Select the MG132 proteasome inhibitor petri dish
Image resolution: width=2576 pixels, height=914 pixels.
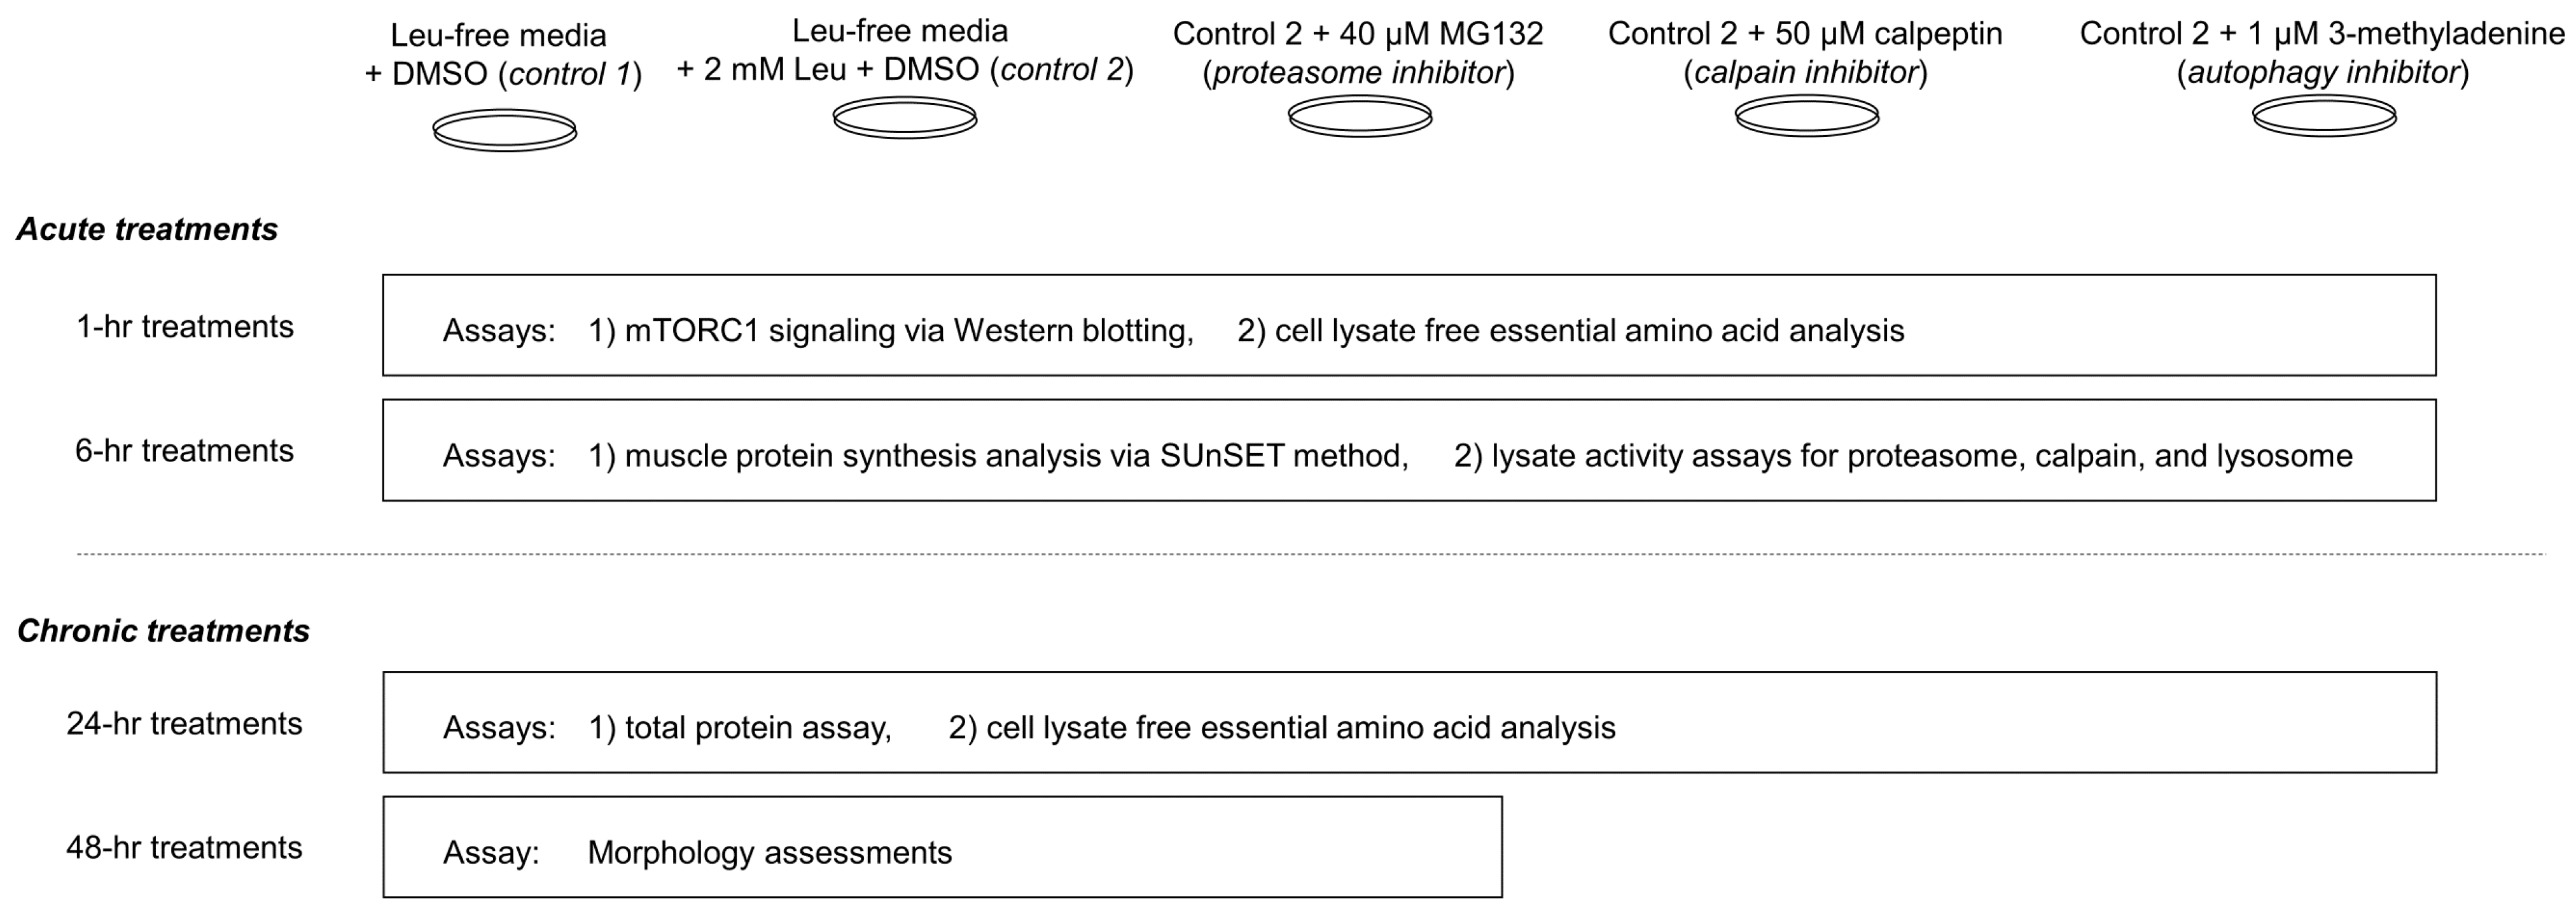point(1360,117)
